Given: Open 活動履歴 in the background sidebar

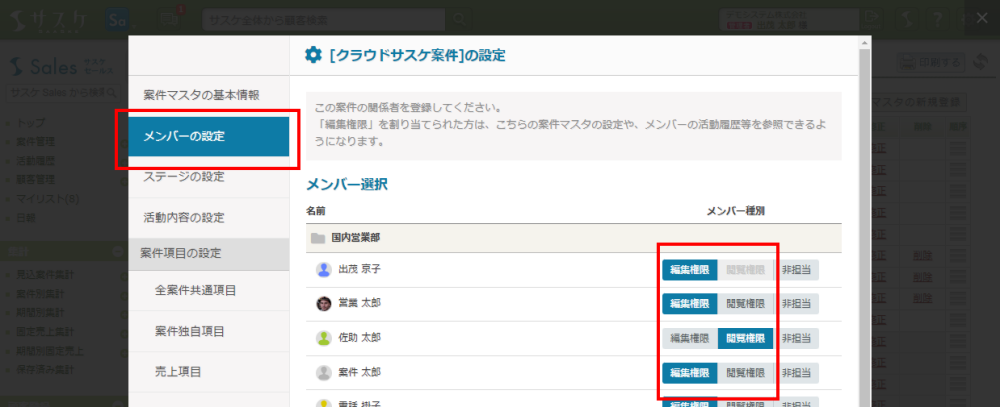Looking at the screenshot, I should [36, 160].
